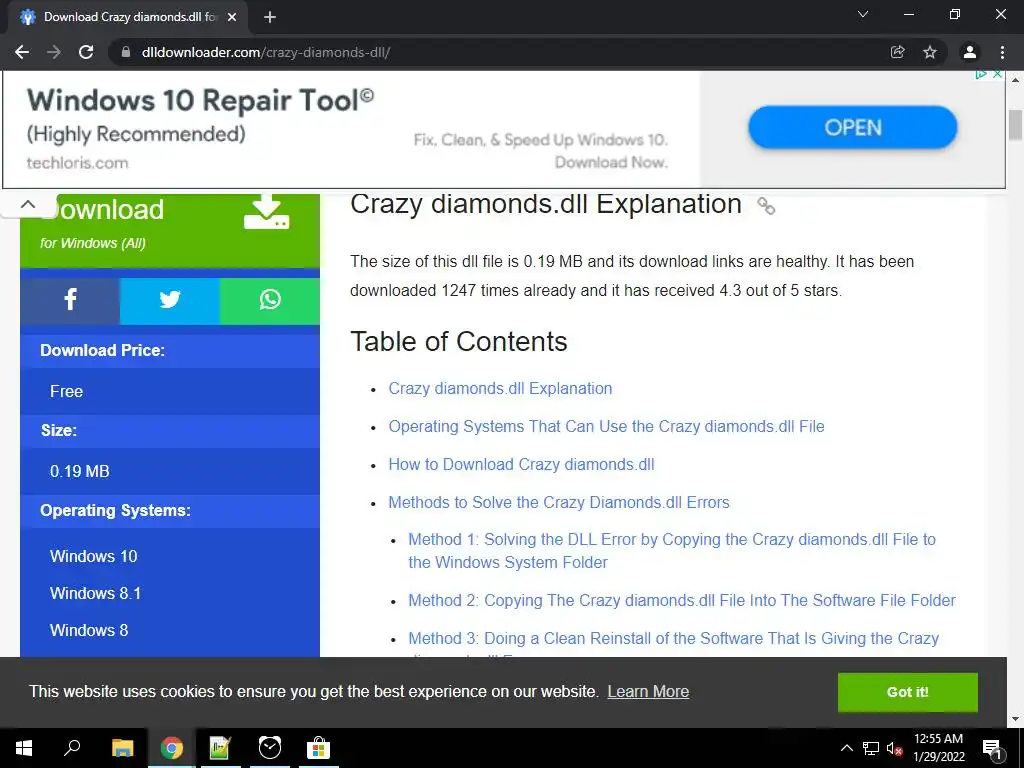Click the muted volume tray icon

click(895, 748)
